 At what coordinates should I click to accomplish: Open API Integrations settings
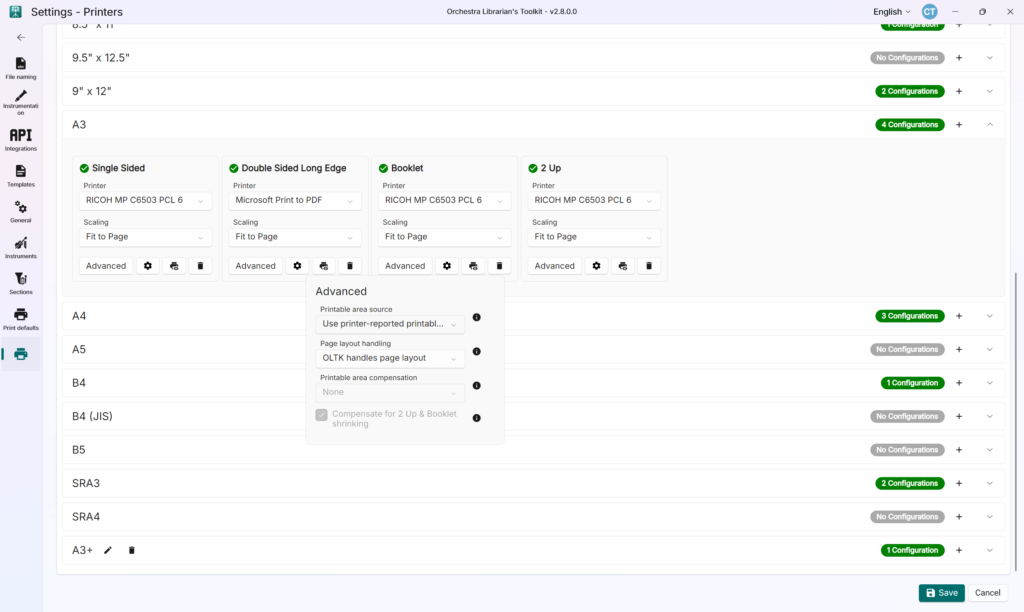tap(21, 140)
